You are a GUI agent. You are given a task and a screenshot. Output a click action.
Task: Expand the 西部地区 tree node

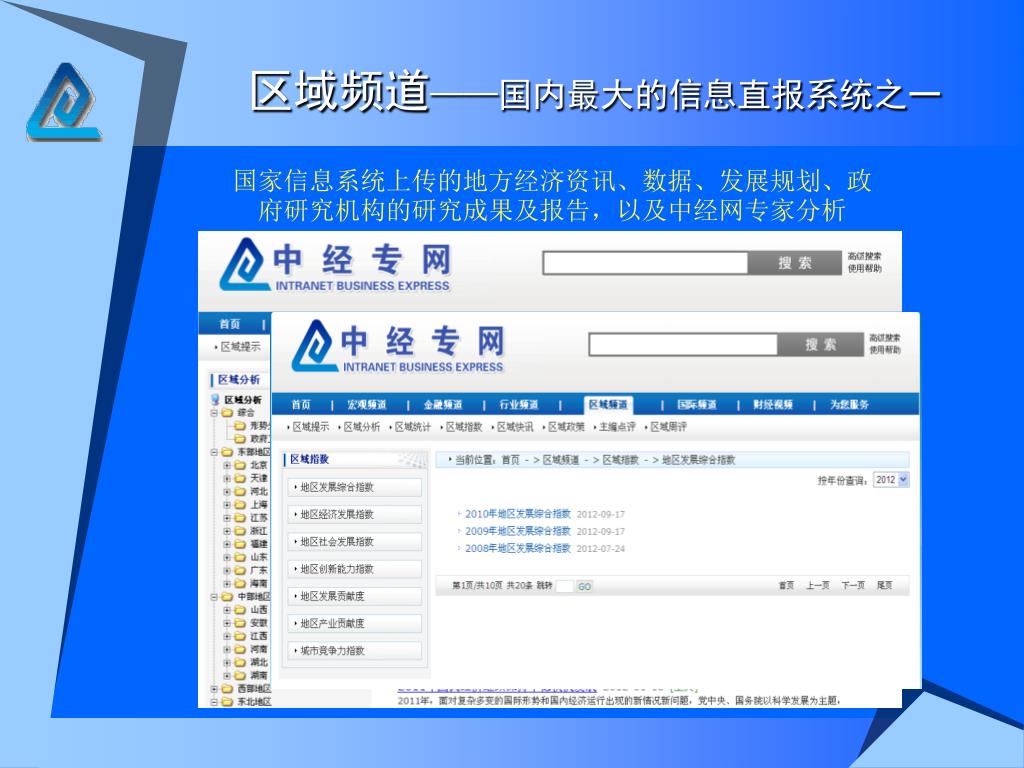[214, 688]
